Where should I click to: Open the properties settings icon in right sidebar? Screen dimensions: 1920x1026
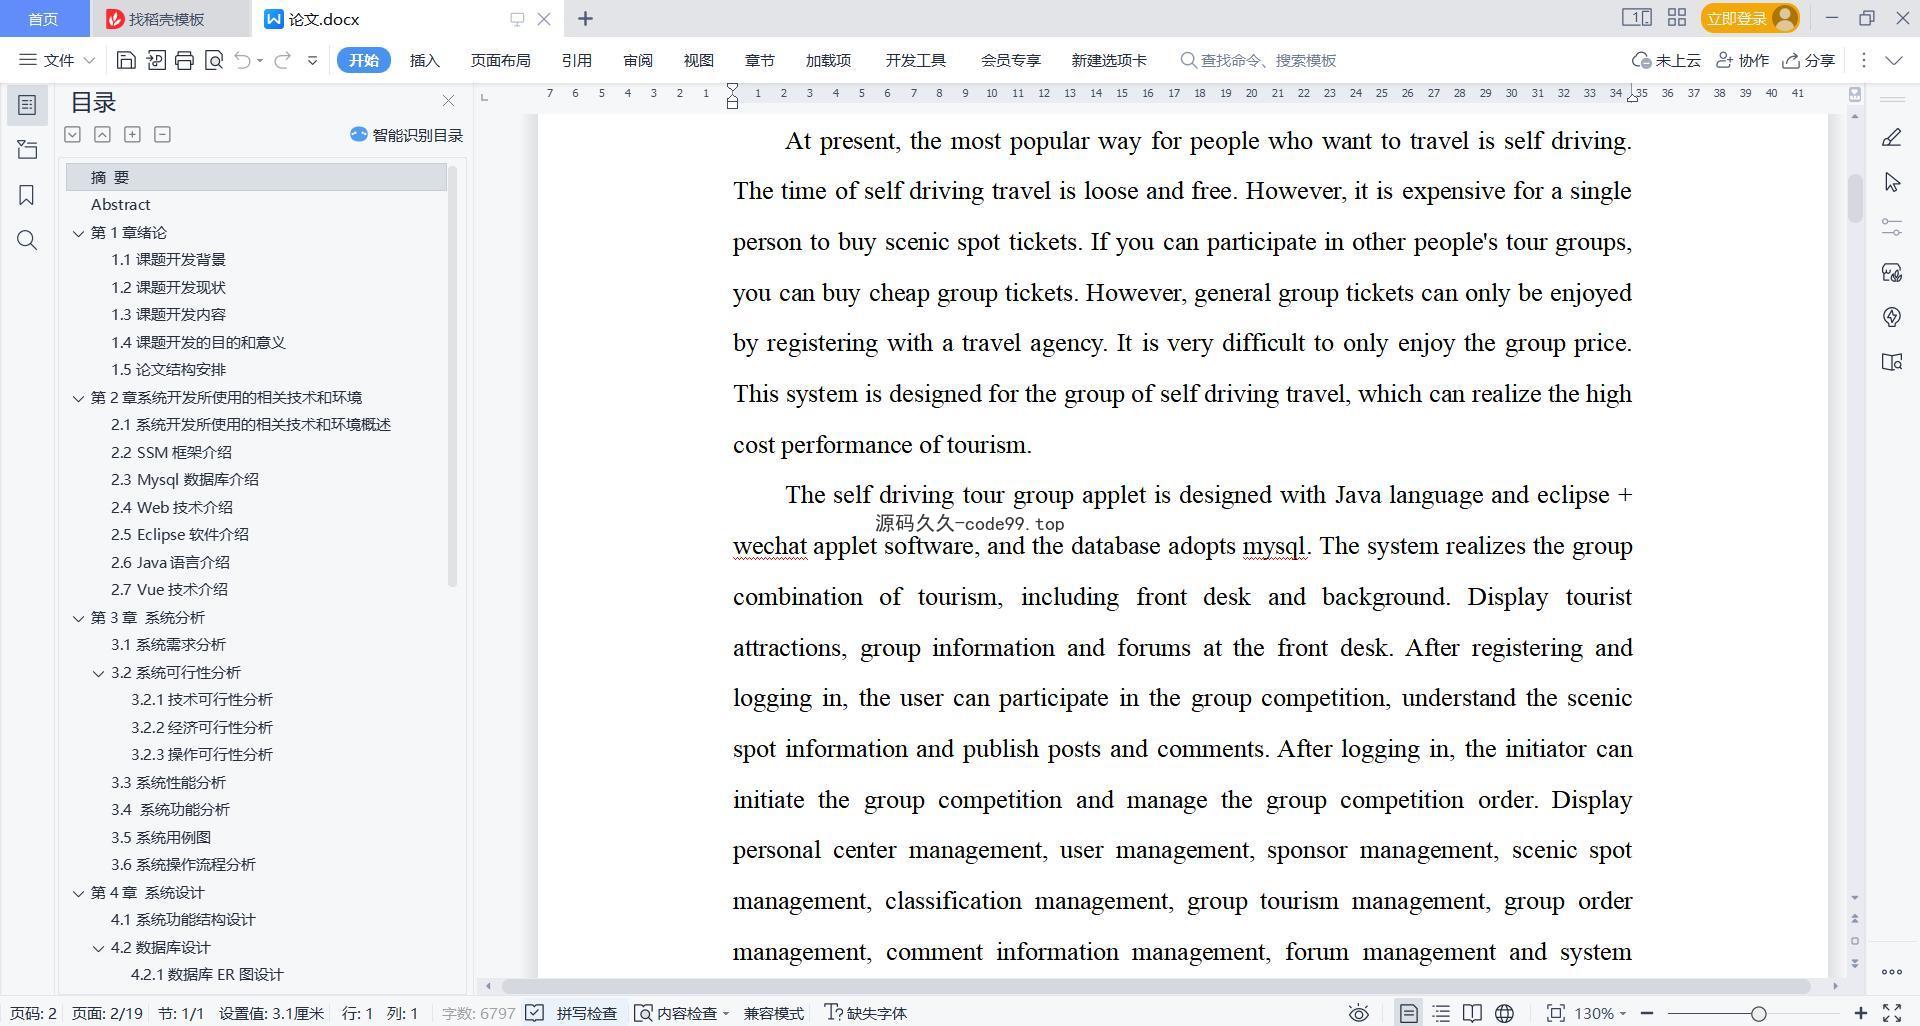click(x=1891, y=227)
